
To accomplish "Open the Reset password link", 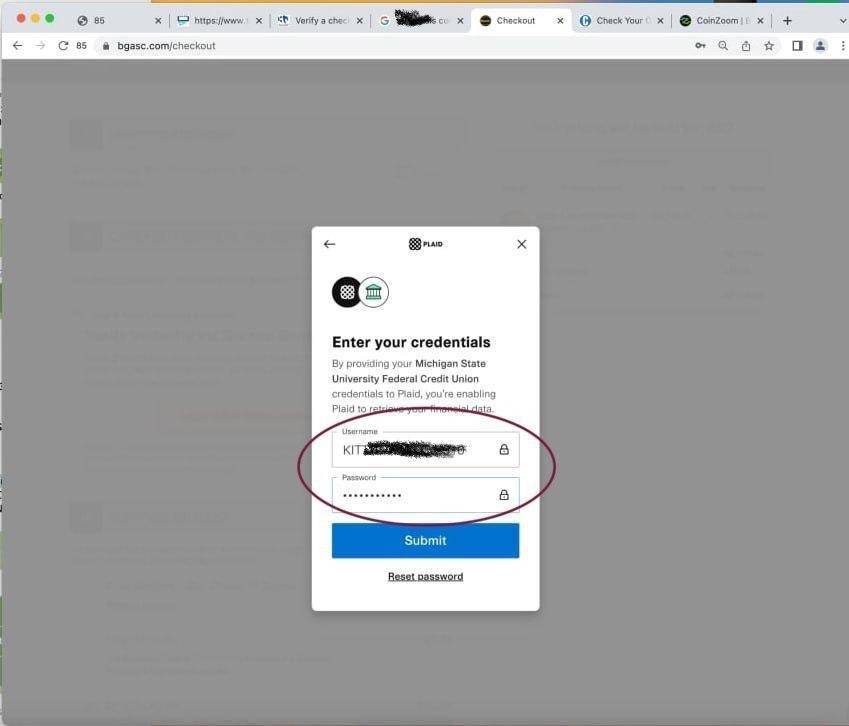I will pos(425,577).
